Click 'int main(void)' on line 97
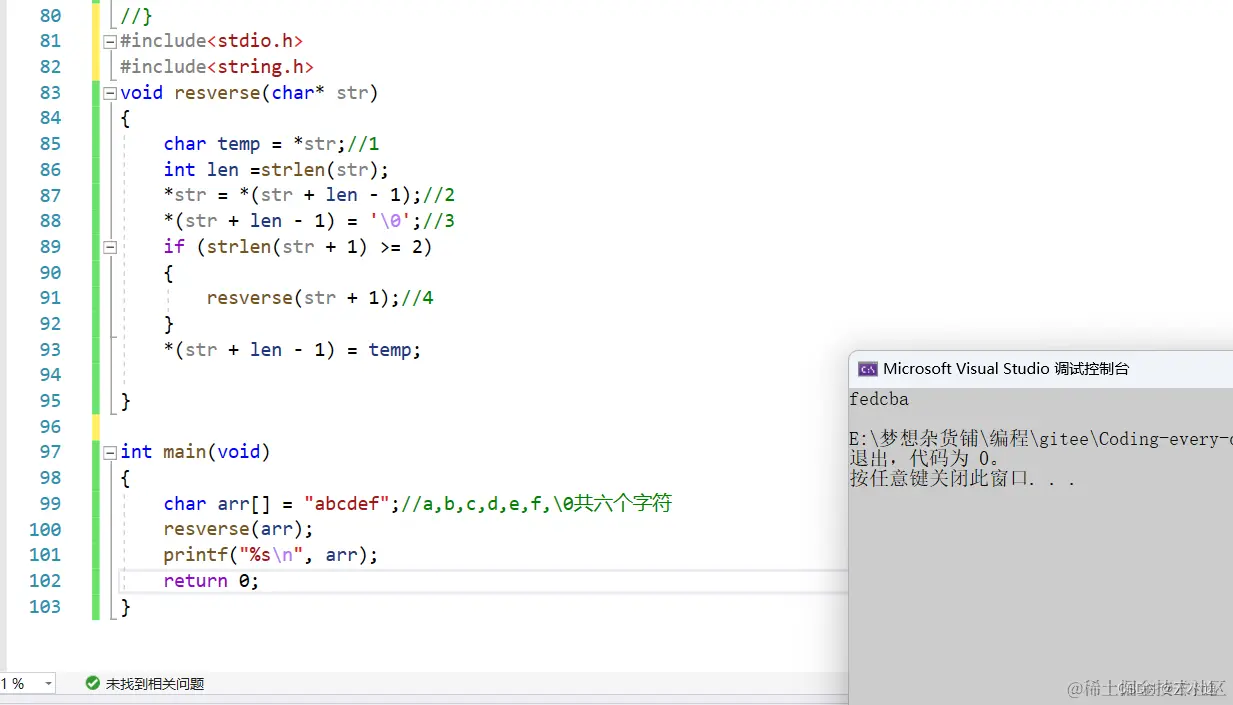Screen dimensions: 1233x705 [x=195, y=452]
